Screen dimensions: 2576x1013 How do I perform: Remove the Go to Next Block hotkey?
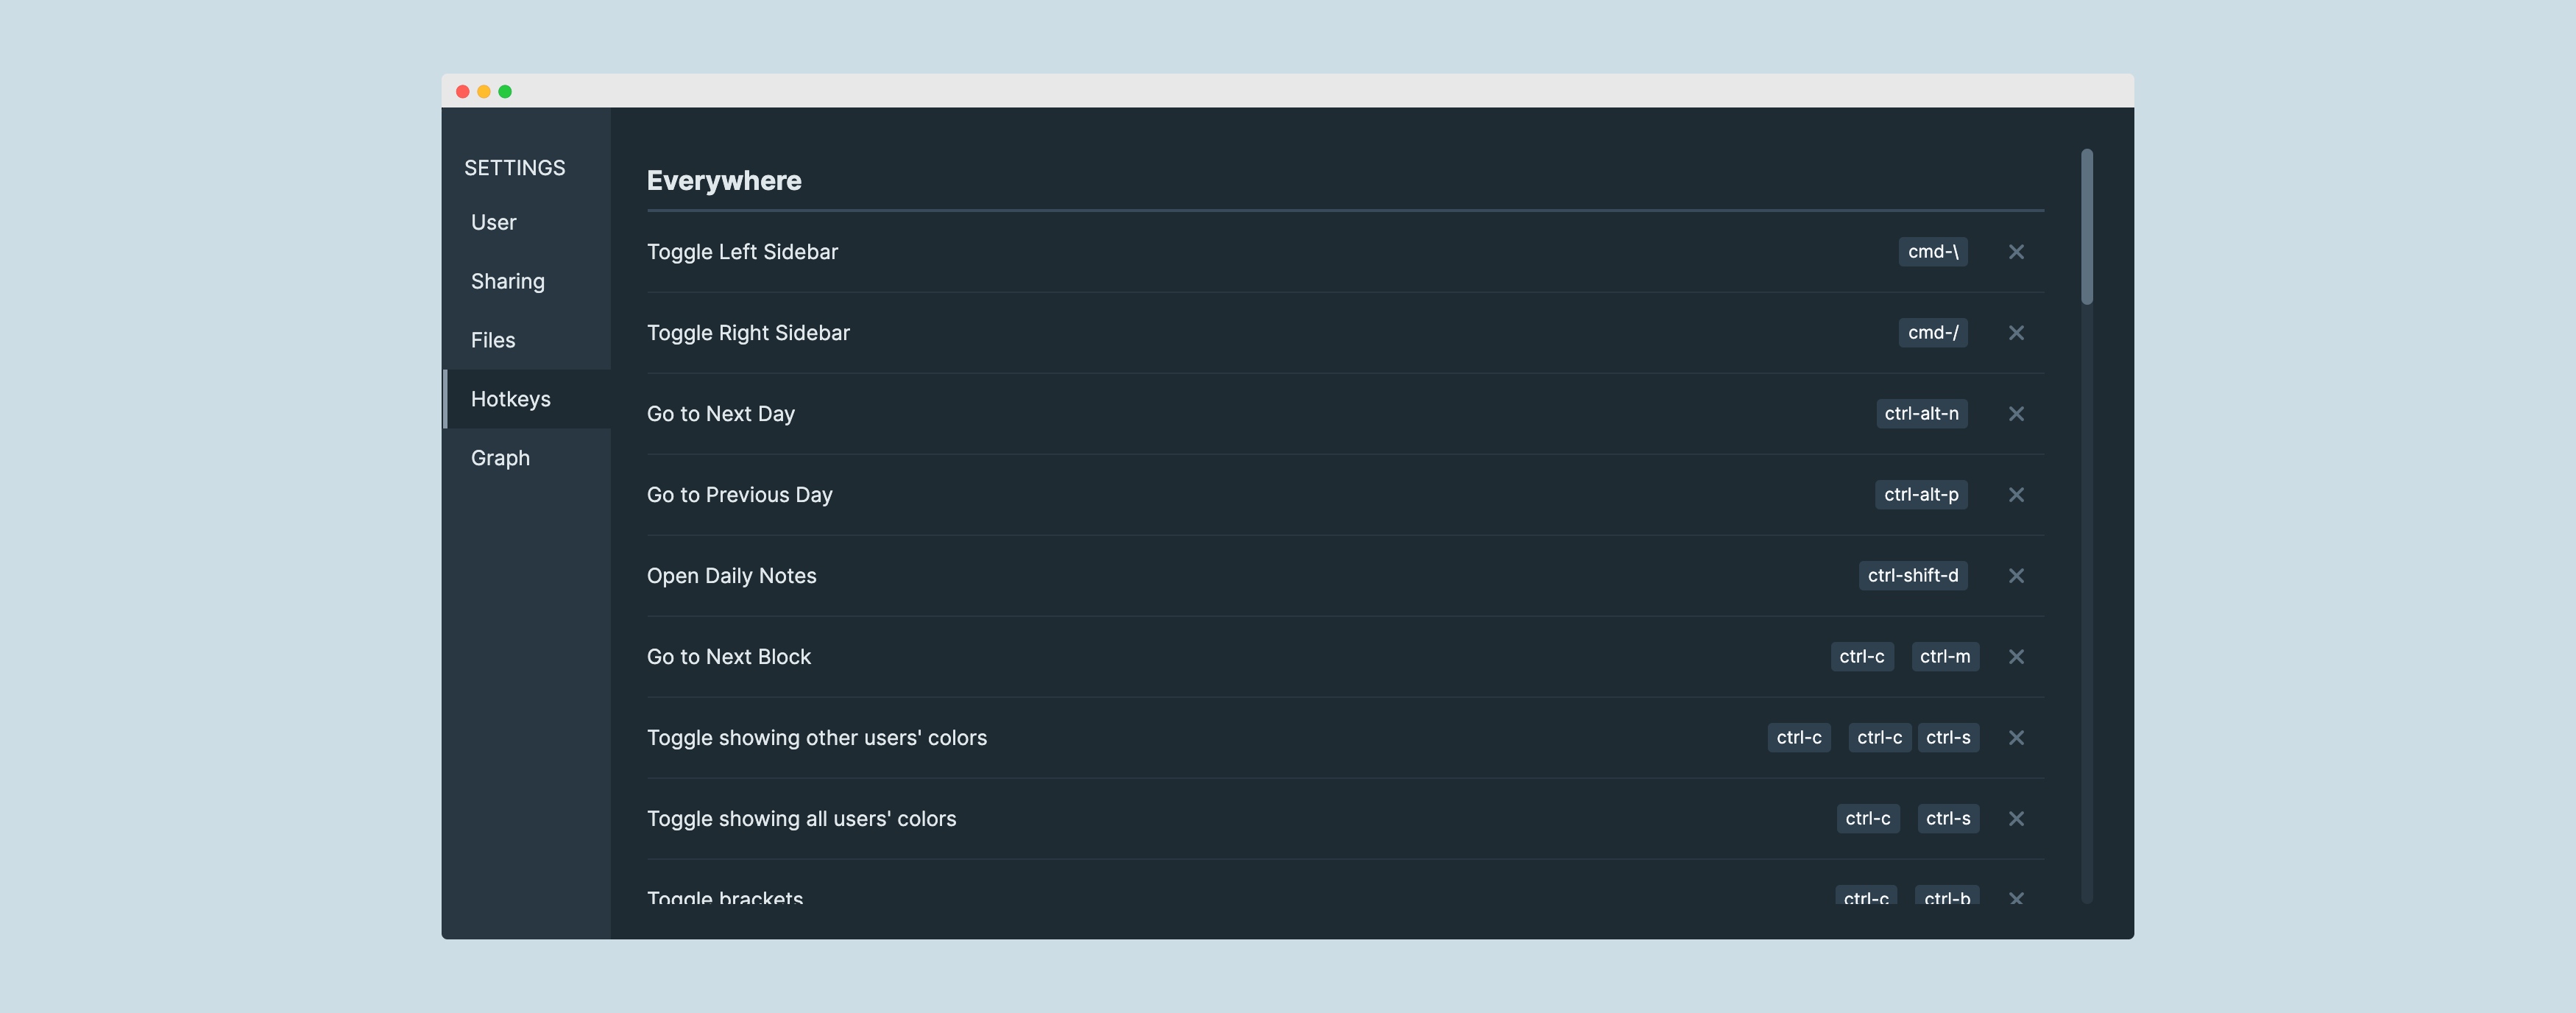pyautogui.click(x=2016, y=657)
